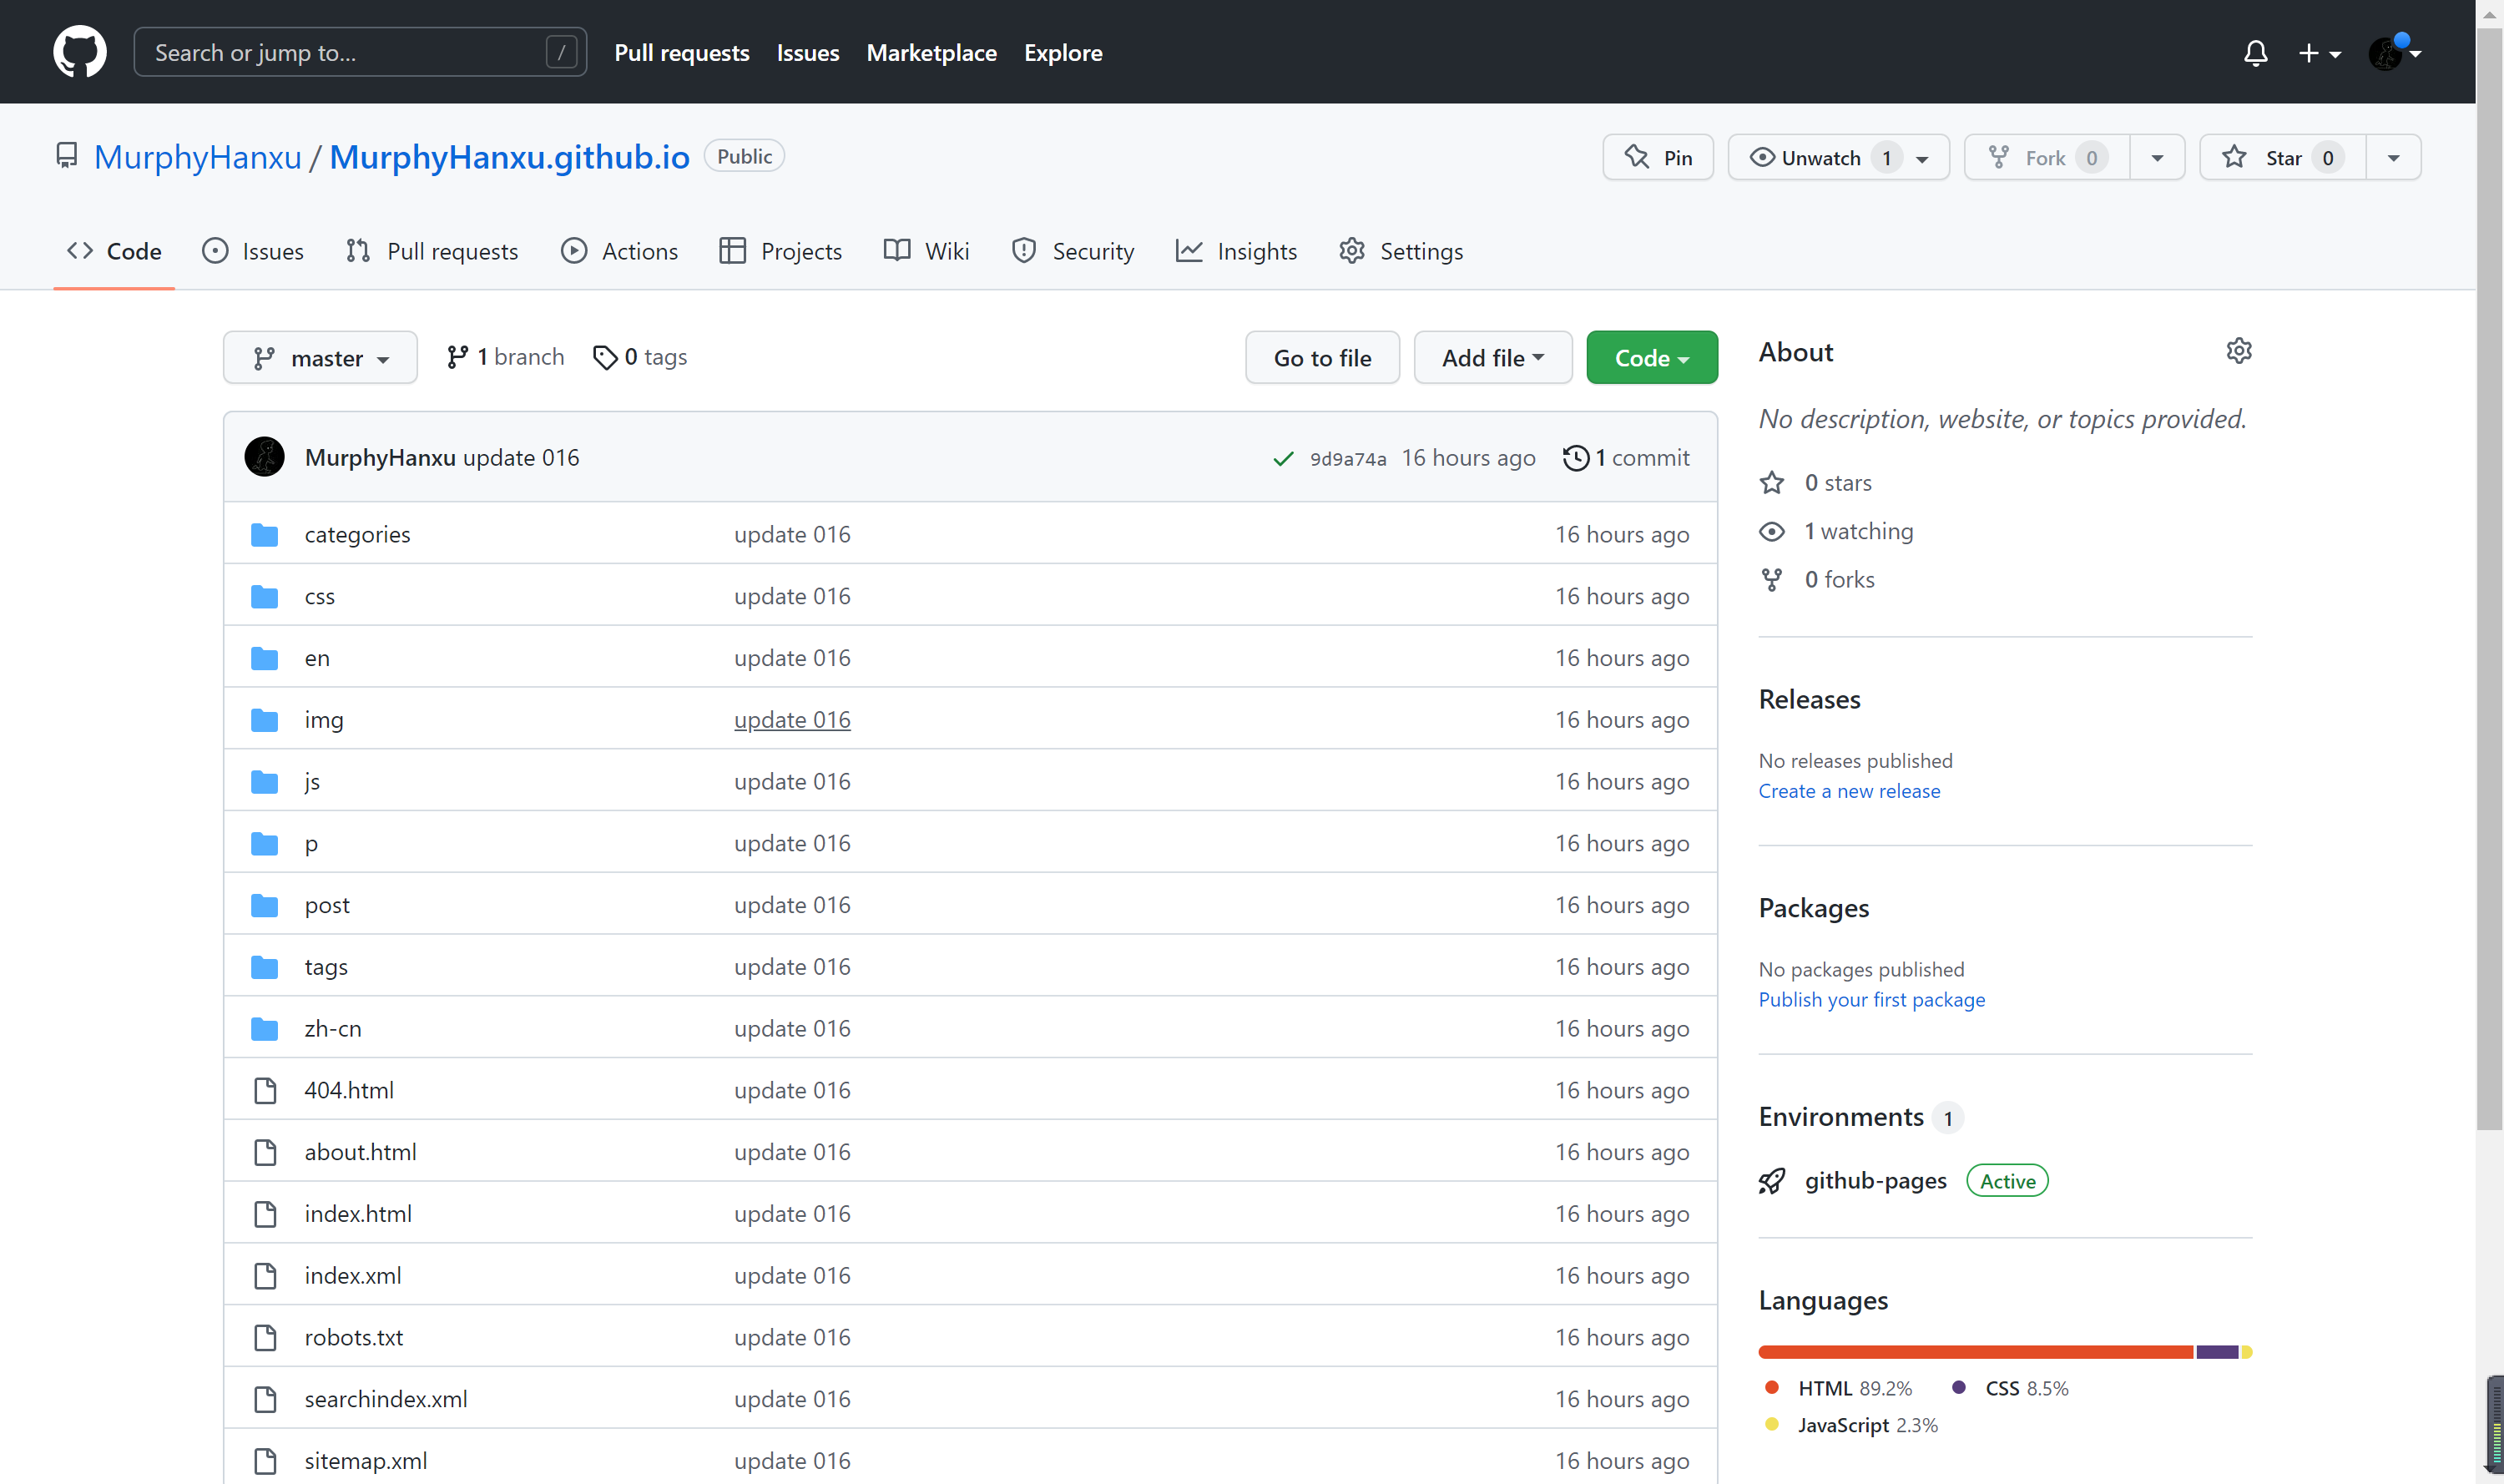Screen dimensions: 2504x1484
Task: Switch to the Issues tab
Action: 253,251
